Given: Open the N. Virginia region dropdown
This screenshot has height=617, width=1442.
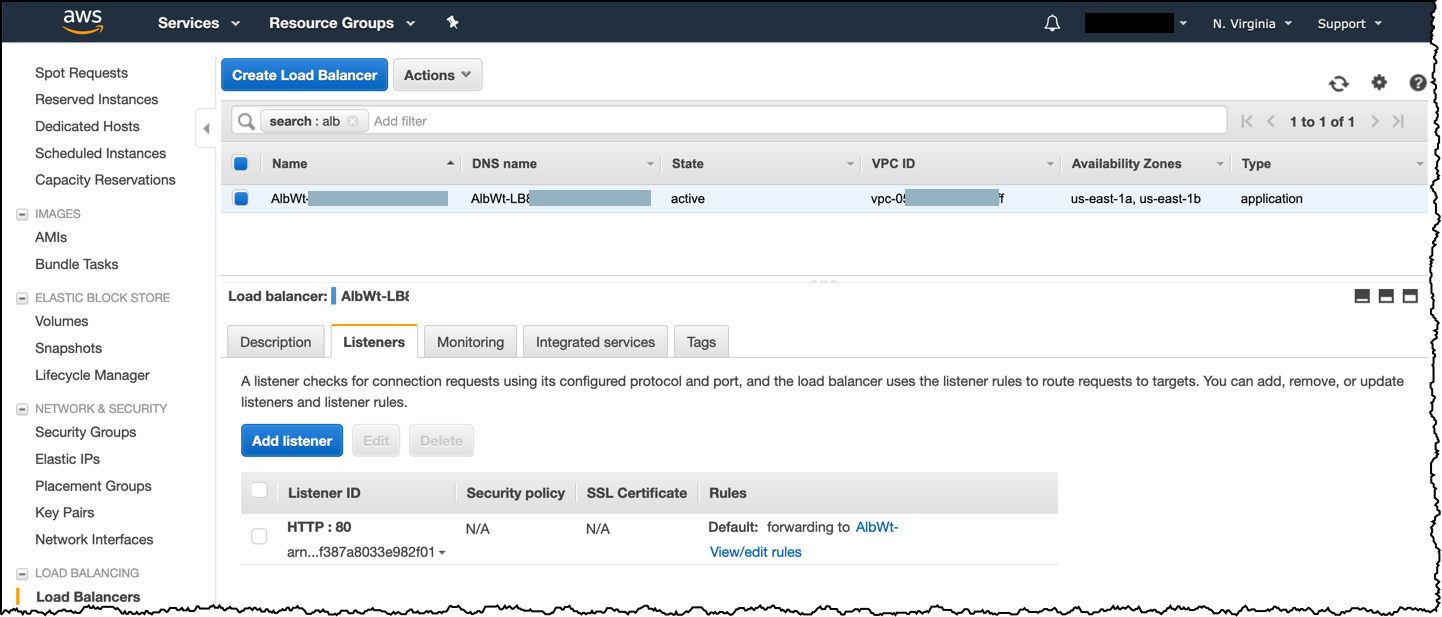Looking at the screenshot, I should coord(1252,23).
